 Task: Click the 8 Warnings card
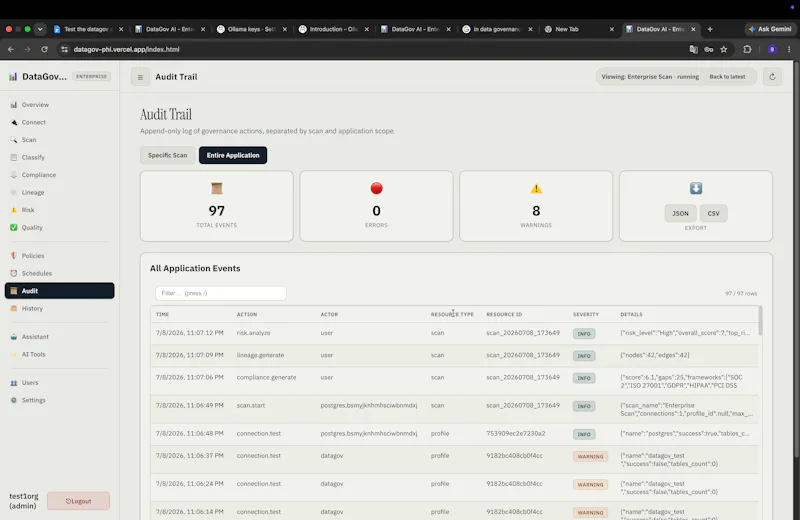click(x=536, y=206)
